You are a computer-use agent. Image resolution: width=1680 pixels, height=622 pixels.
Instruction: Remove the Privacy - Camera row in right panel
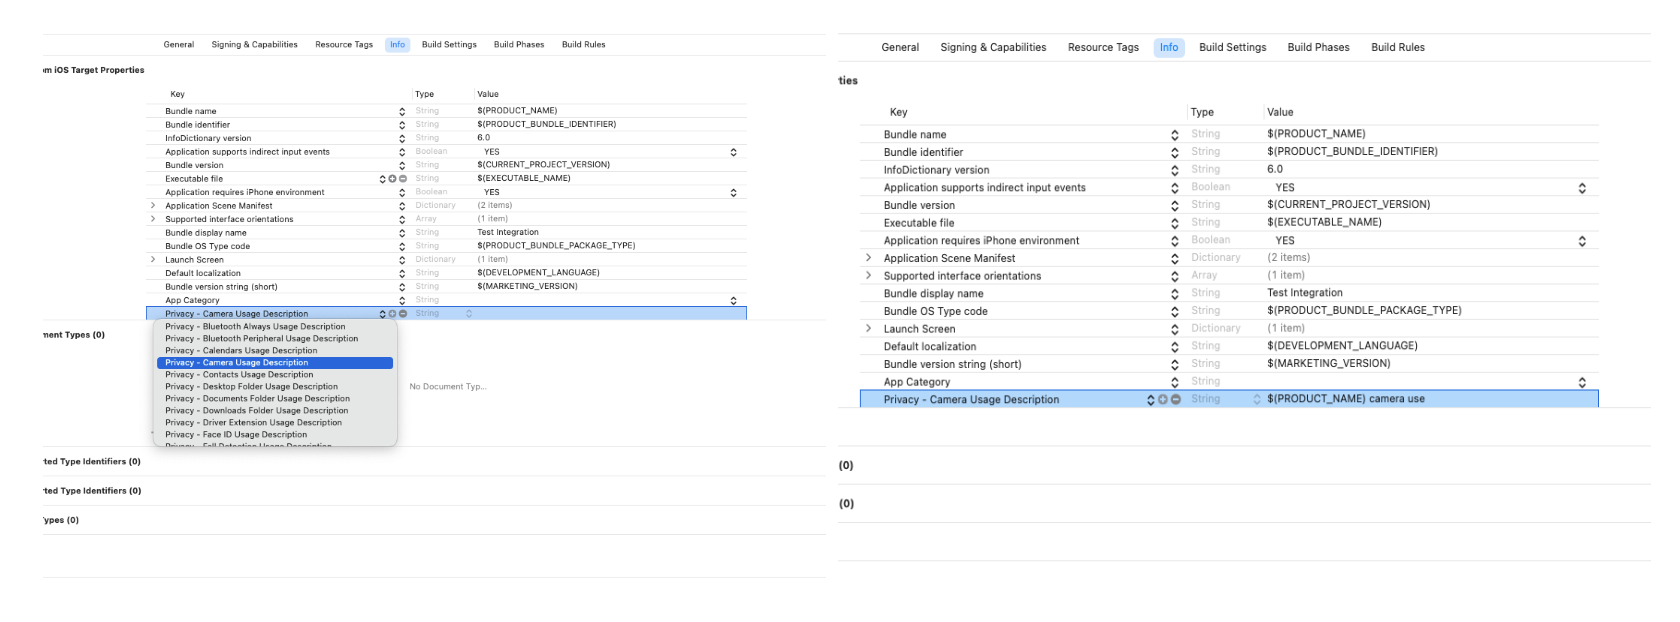pos(1176,400)
